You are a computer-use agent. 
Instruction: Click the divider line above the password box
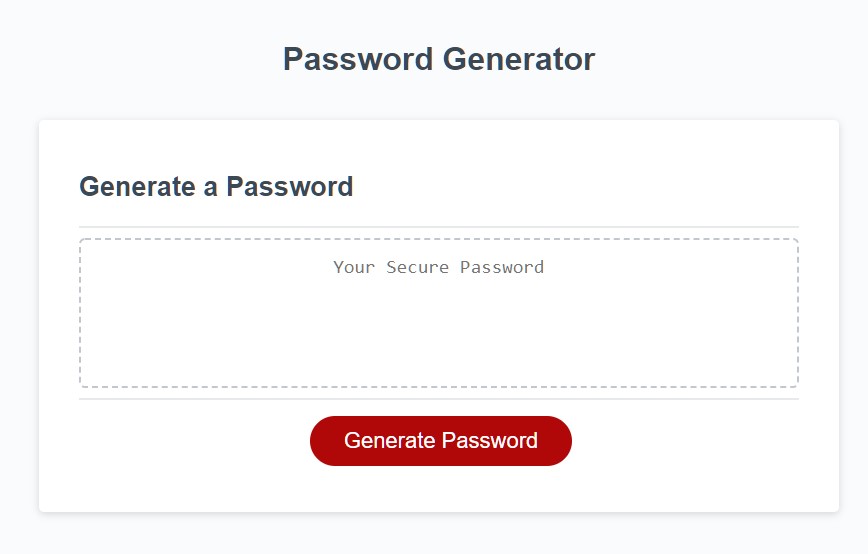point(438,227)
